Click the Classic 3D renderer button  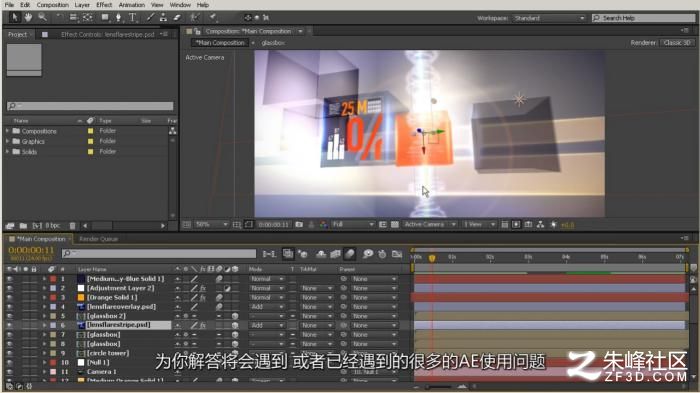click(x=677, y=42)
